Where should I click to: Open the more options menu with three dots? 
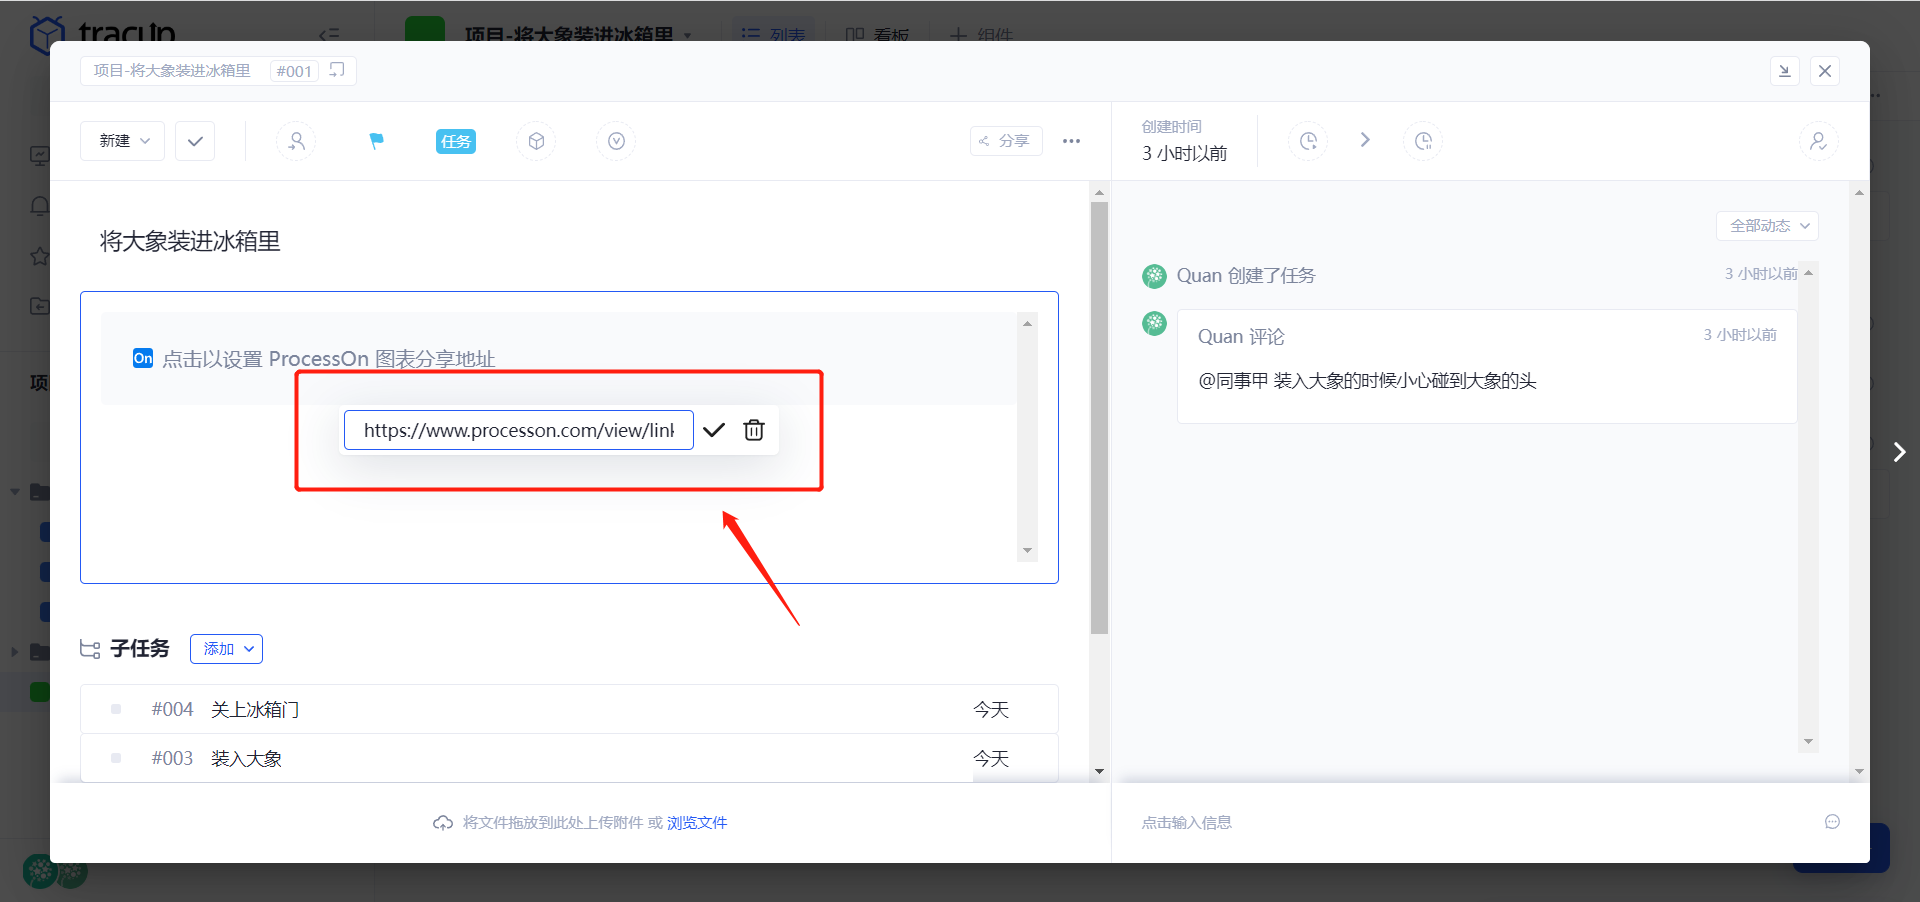click(x=1071, y=141)
